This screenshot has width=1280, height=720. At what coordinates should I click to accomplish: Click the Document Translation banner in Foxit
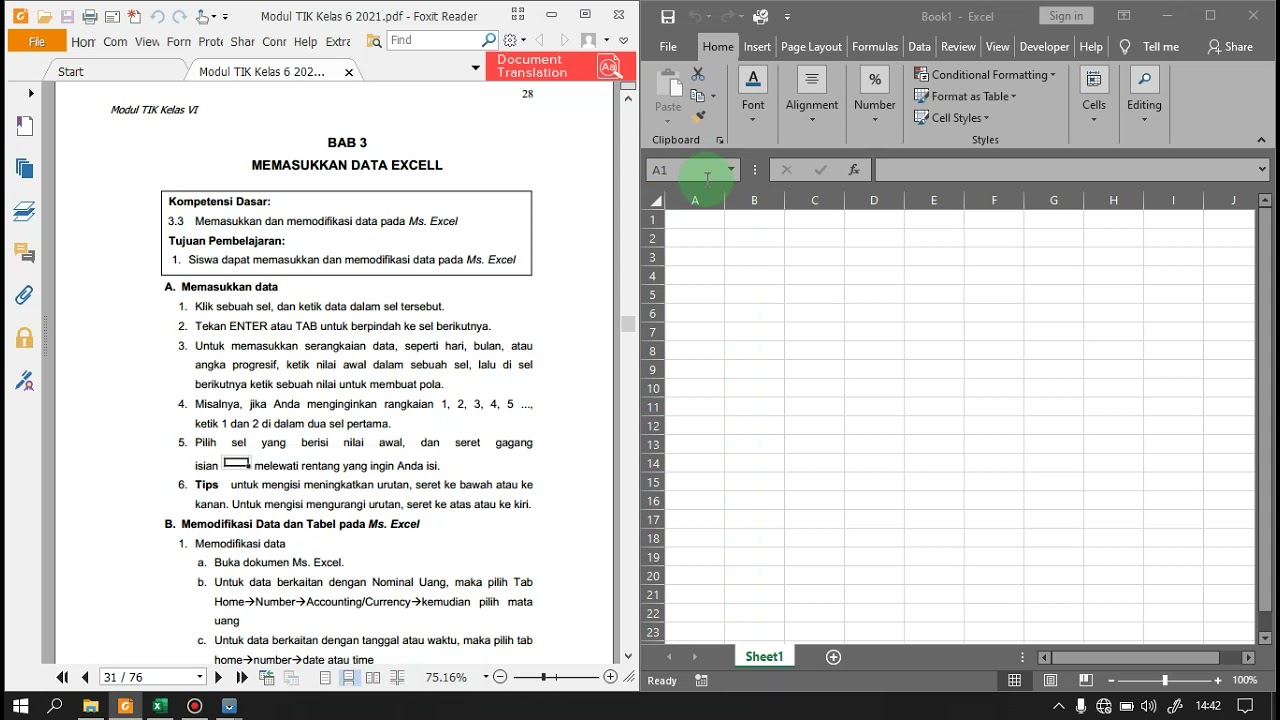pyautogui.click(x=561, y=66)
